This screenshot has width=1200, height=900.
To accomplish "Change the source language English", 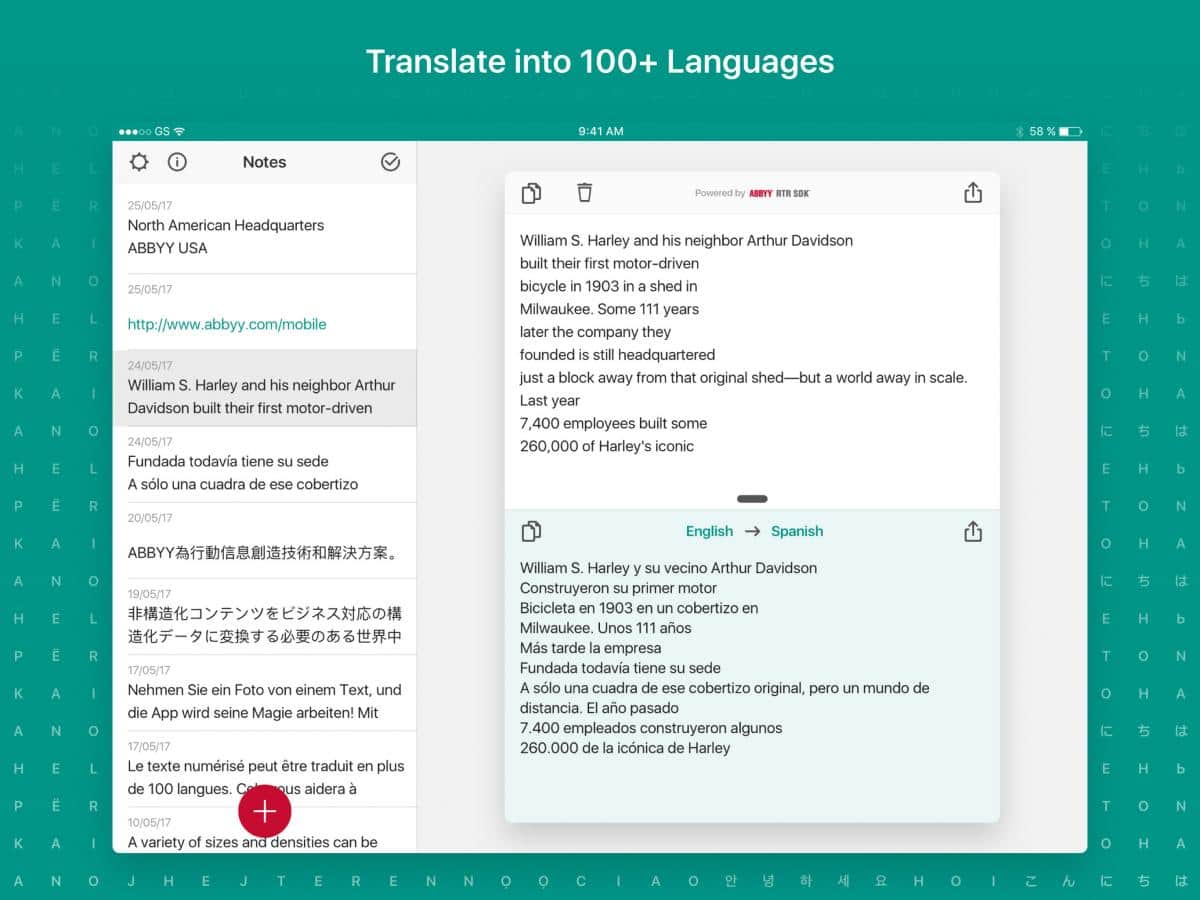I will tap(709, 531).
